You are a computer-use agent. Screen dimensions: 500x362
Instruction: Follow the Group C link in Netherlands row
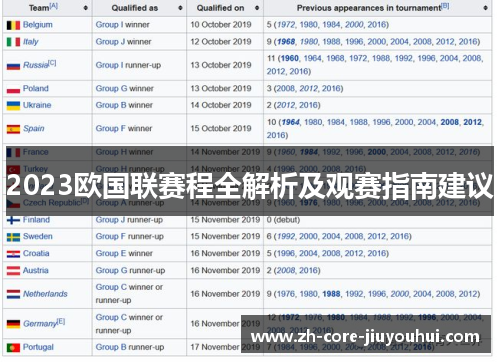click(111, 287)
